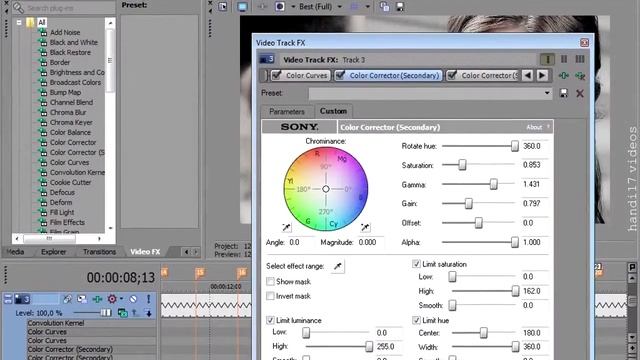The image size is (640, 360).
Task: Click the Saturation slider handle
Action: 462,165
